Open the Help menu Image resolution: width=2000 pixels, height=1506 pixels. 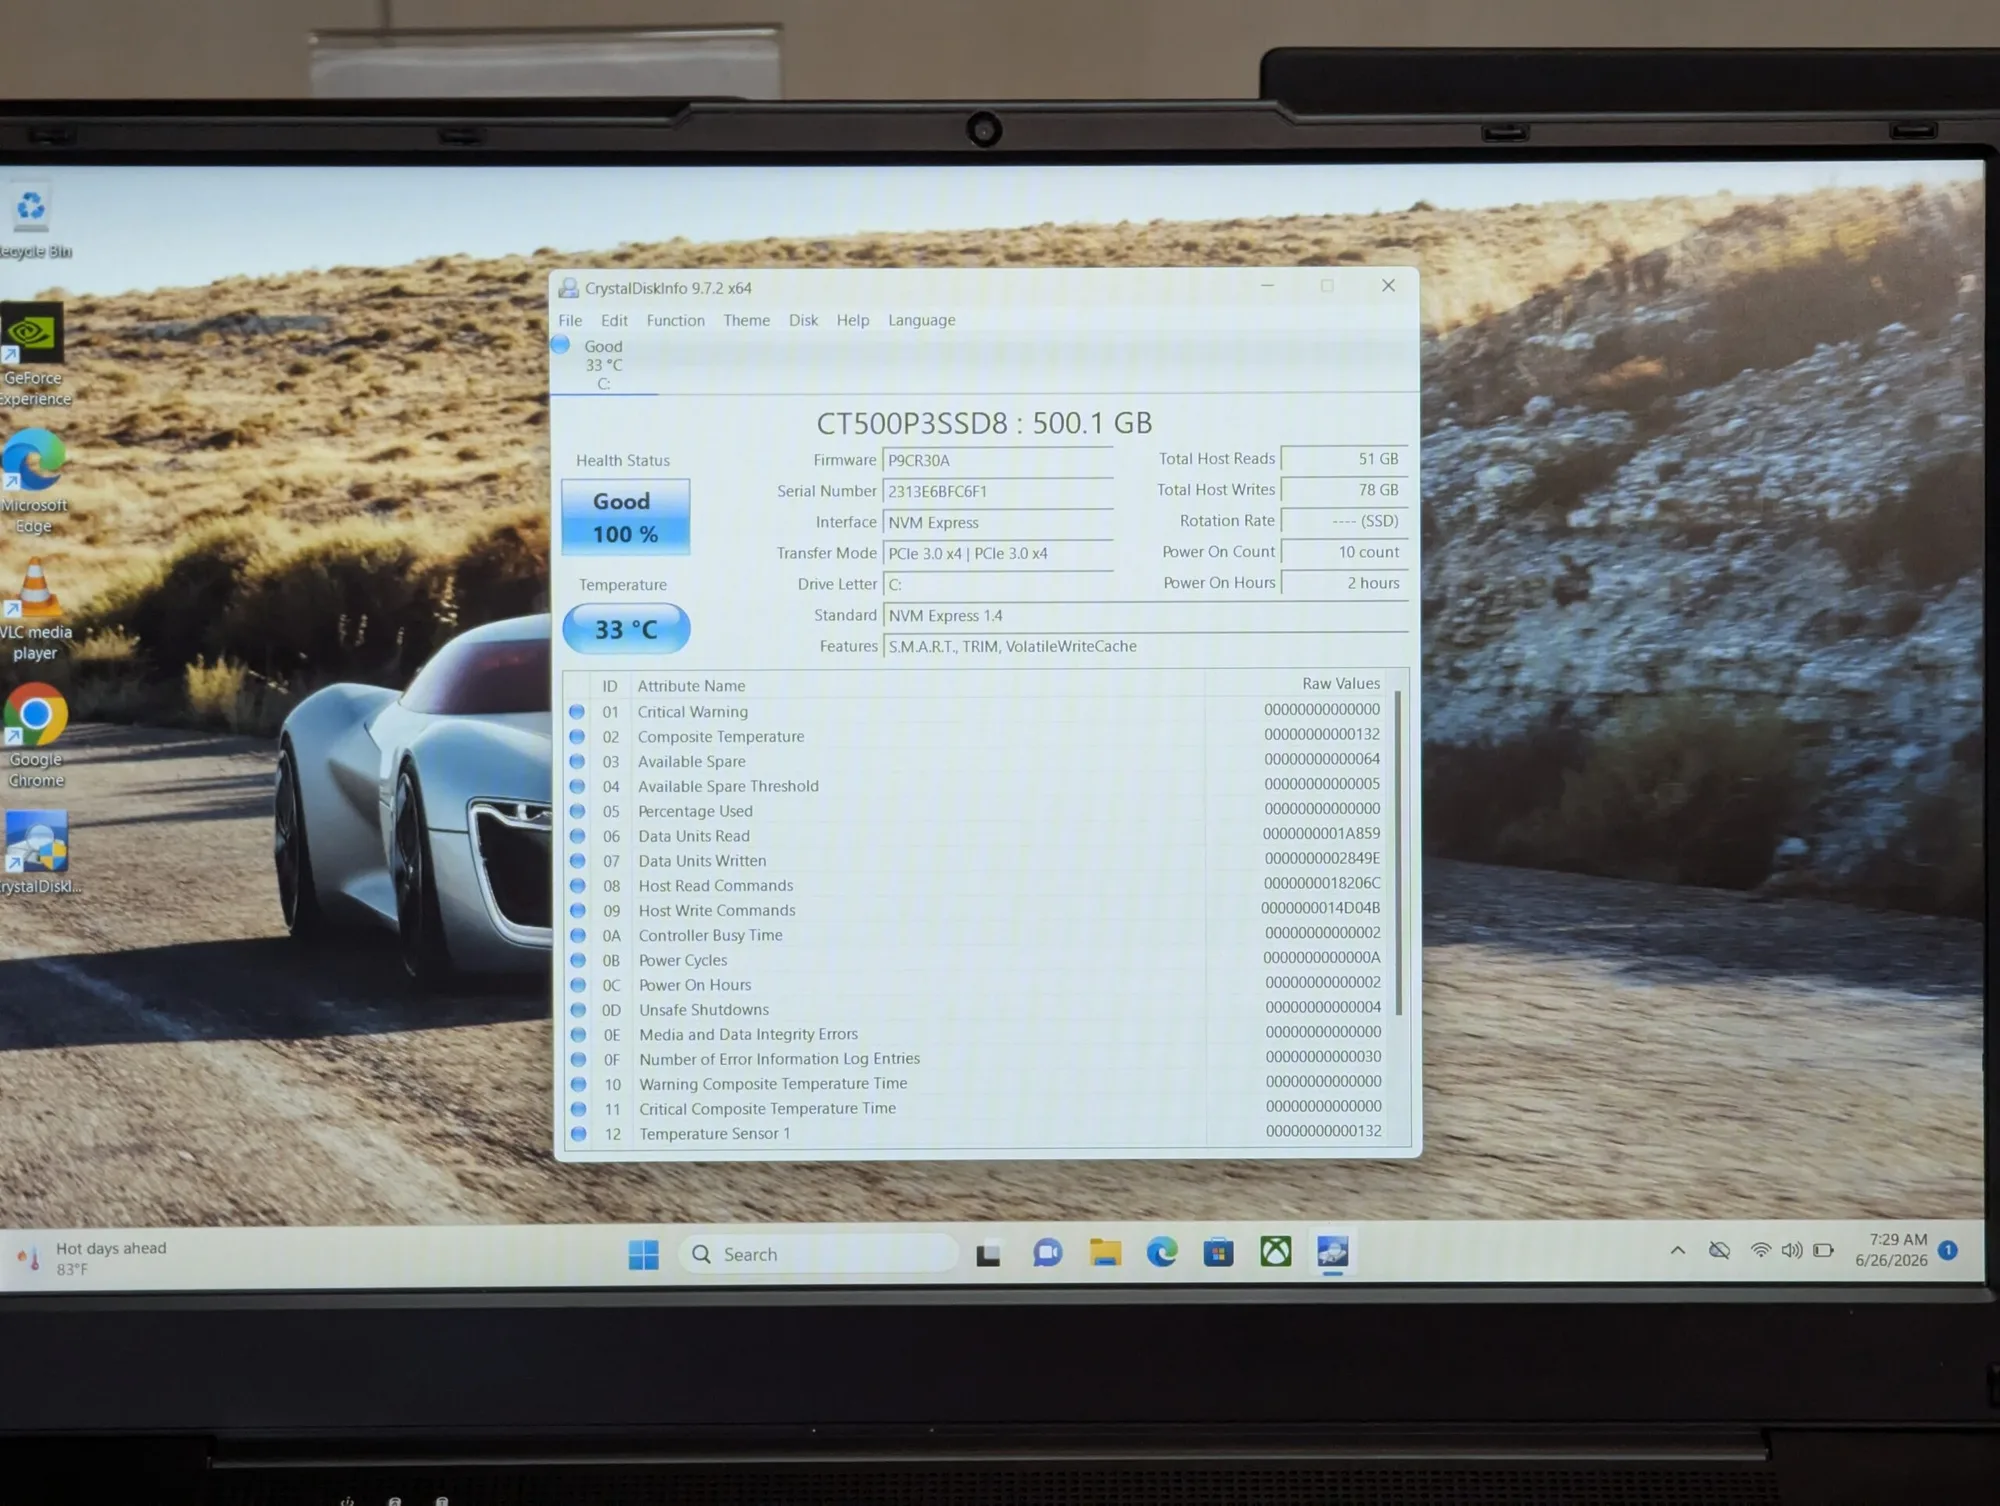(853, 320)
